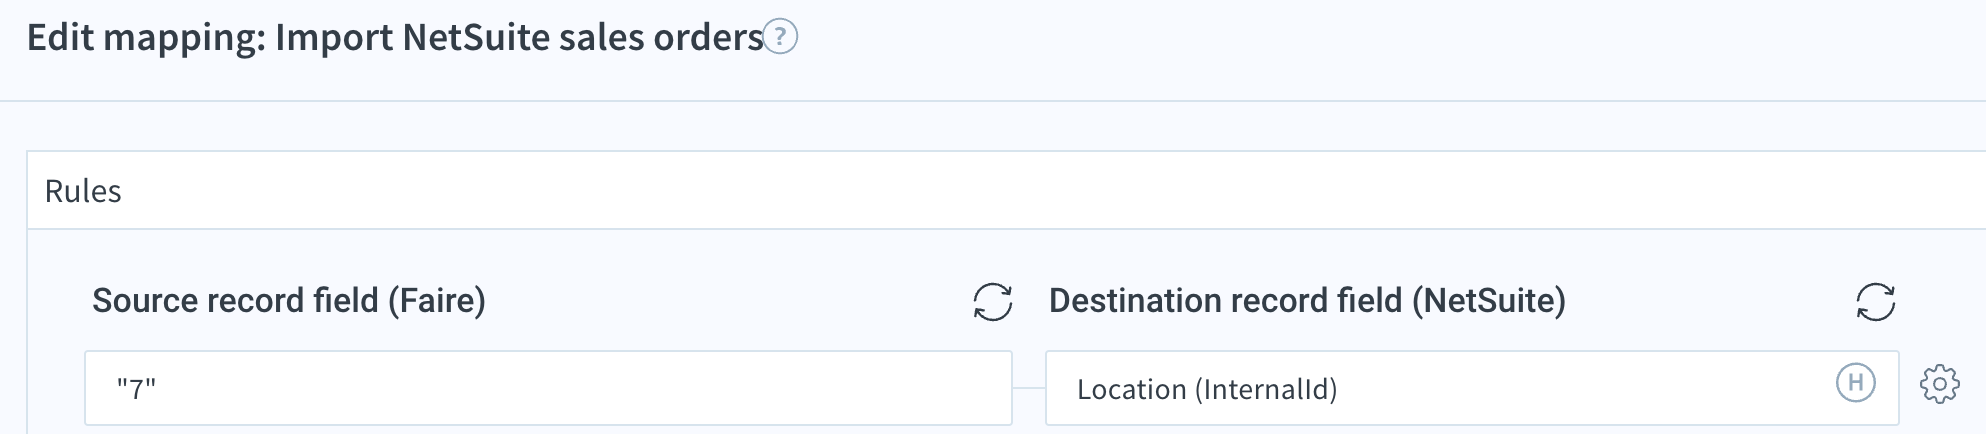Click the Destination record field (NetSuite) label
Image resolution: width=1986 pixels, height=434 pixels.
1307,300
